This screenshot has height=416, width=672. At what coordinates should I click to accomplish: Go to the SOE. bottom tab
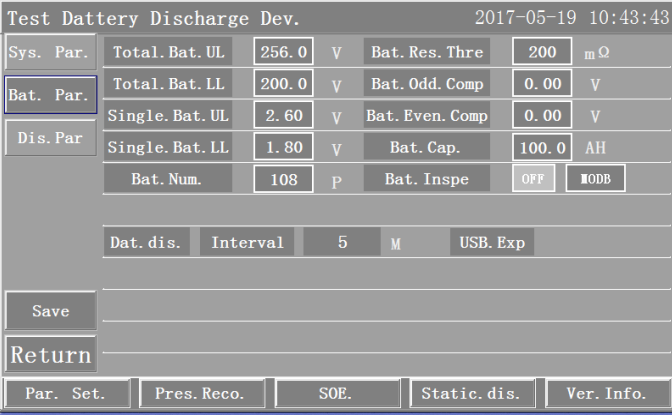pos(335,393)
